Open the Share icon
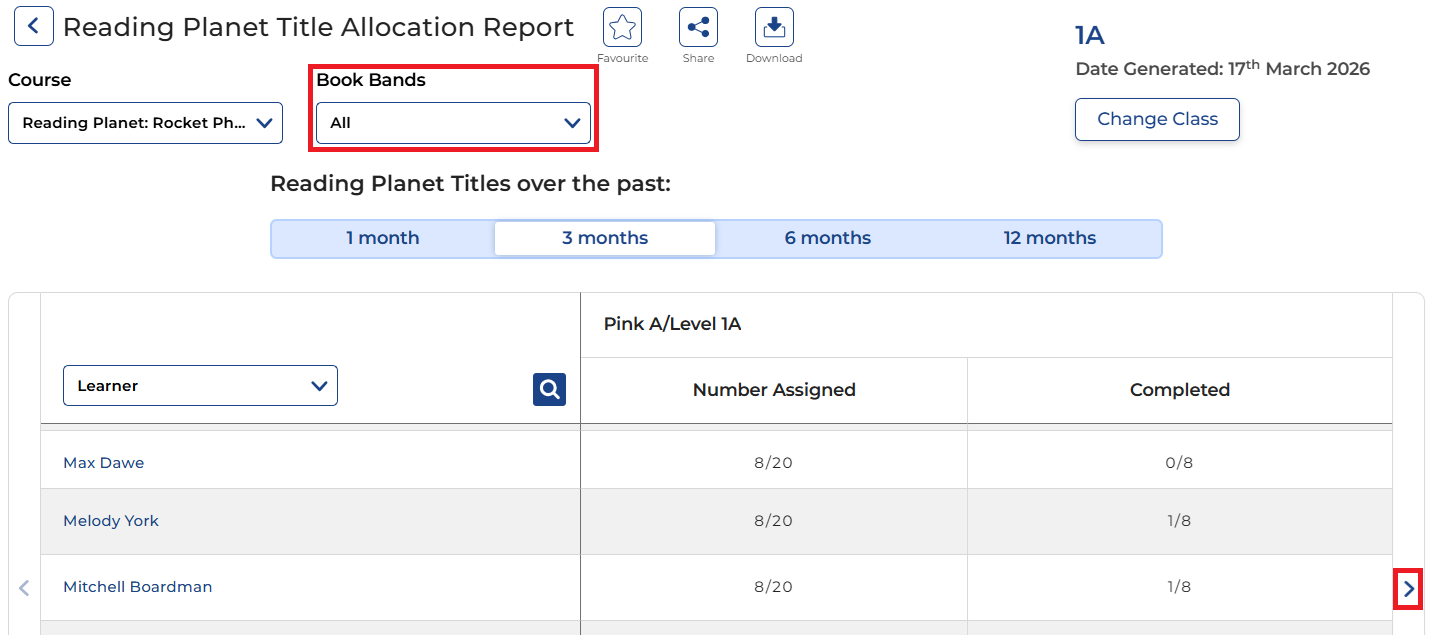This screenshot has width=1433, height=635. coord(698,27)
